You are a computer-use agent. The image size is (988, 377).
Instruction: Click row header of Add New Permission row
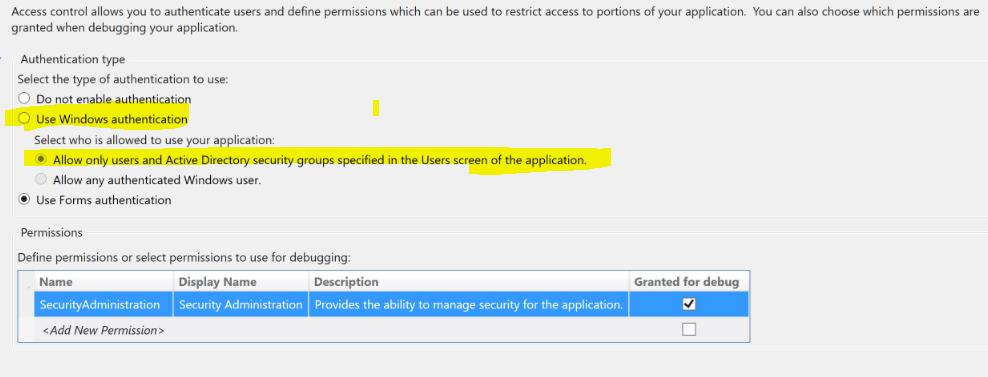[x=26, y=330]
